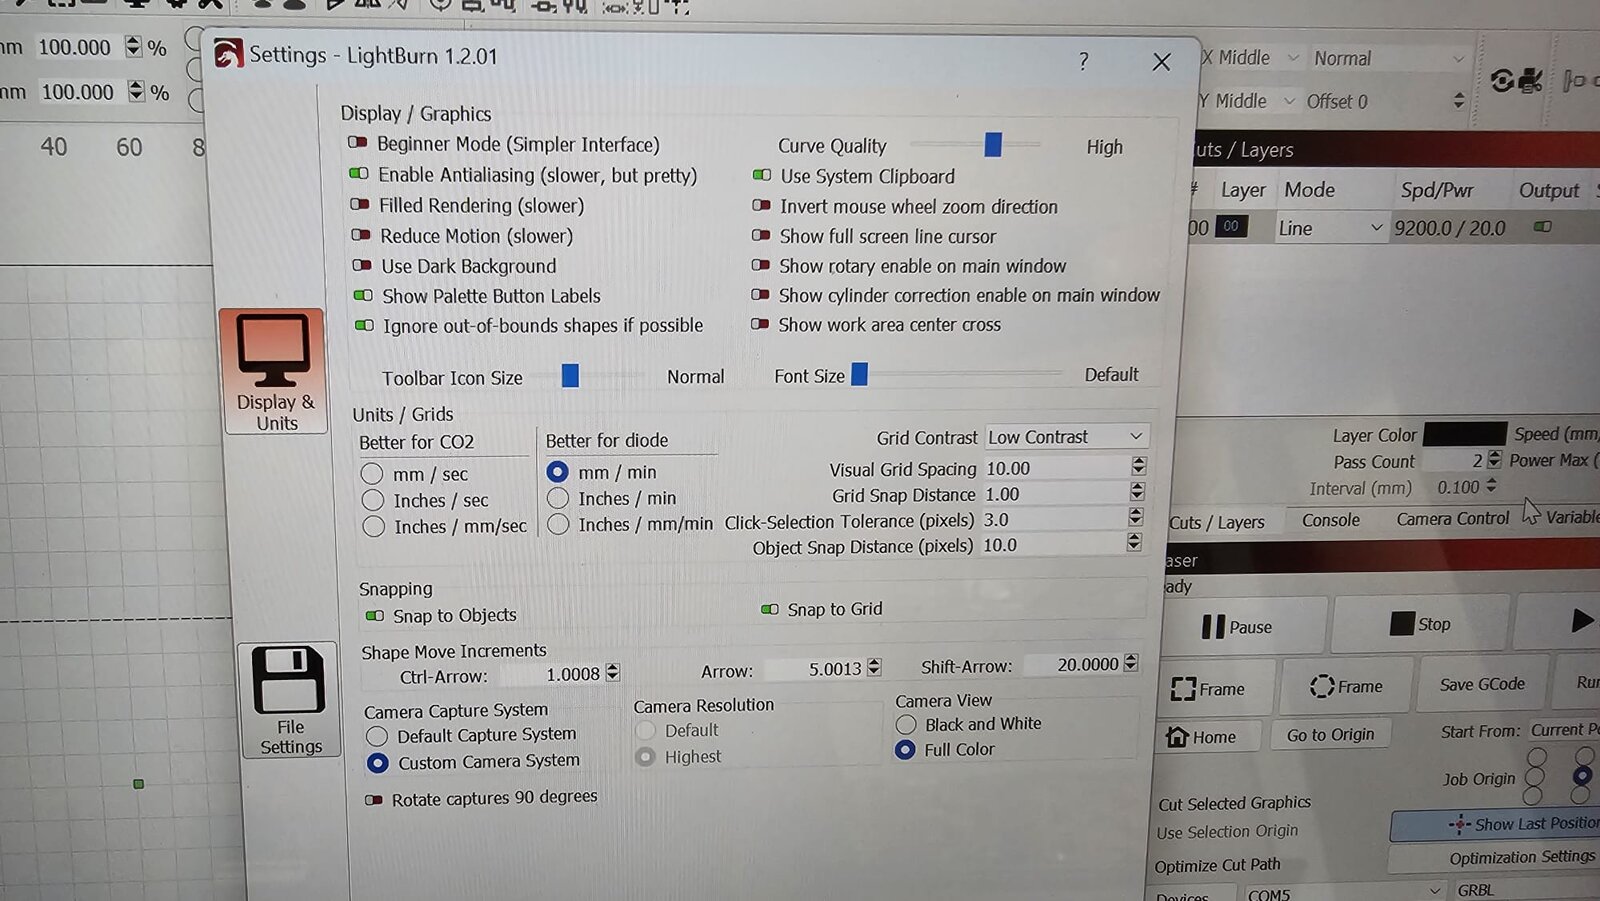The image size is (1600, 901).
Task: Click the Layer Color black swatch
Action: (x=1464, y=434)
